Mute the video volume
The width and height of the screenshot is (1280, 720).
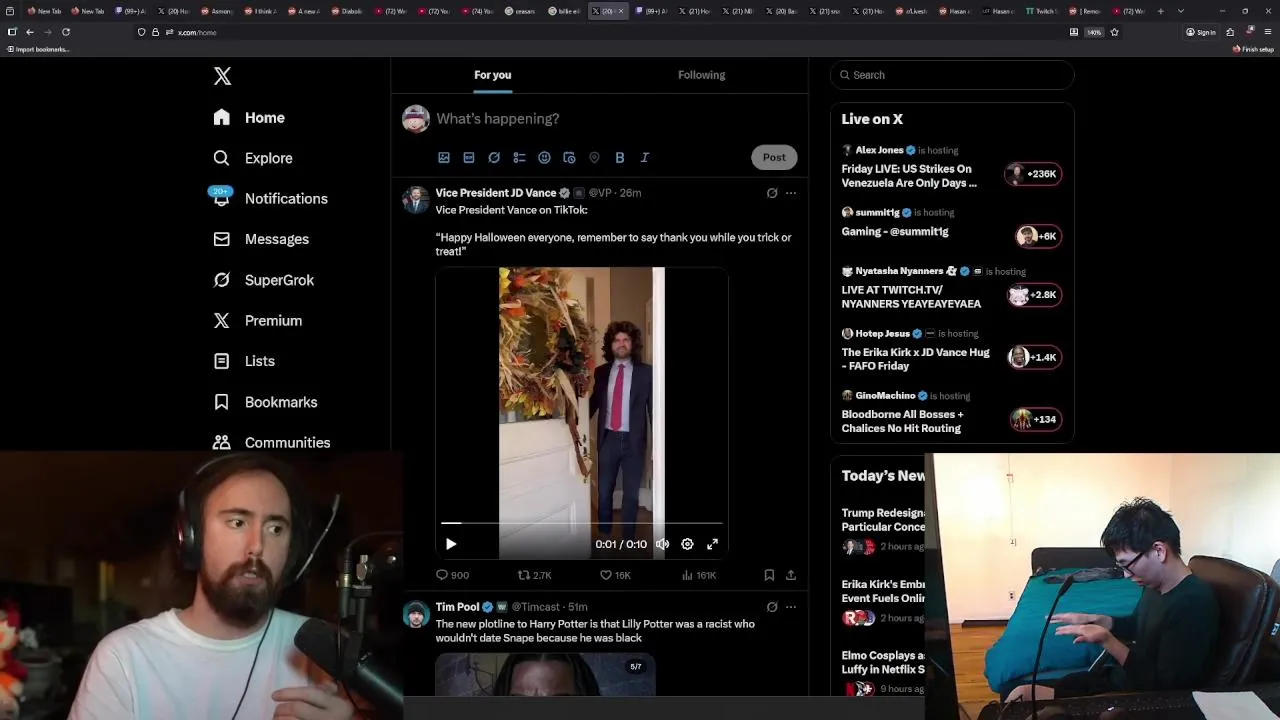tap(662, 544)
